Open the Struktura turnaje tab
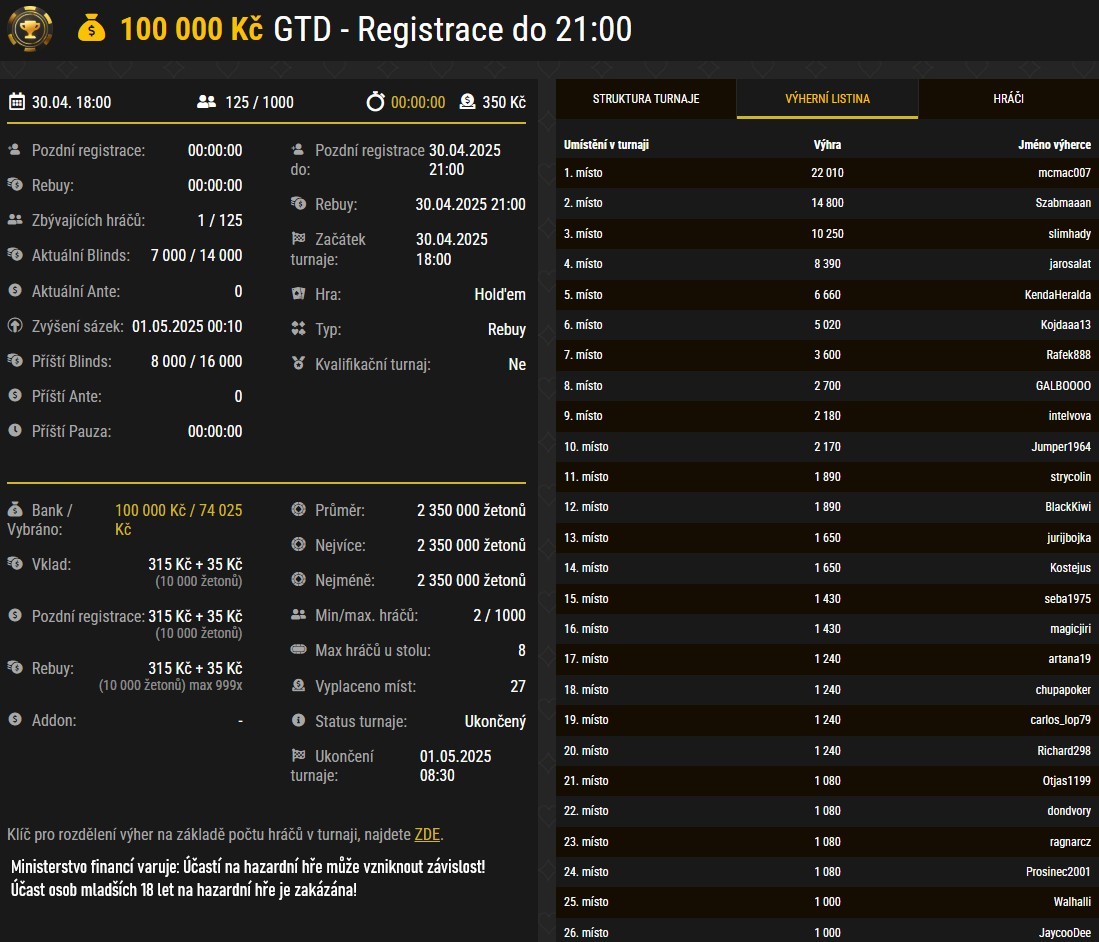 645,99
